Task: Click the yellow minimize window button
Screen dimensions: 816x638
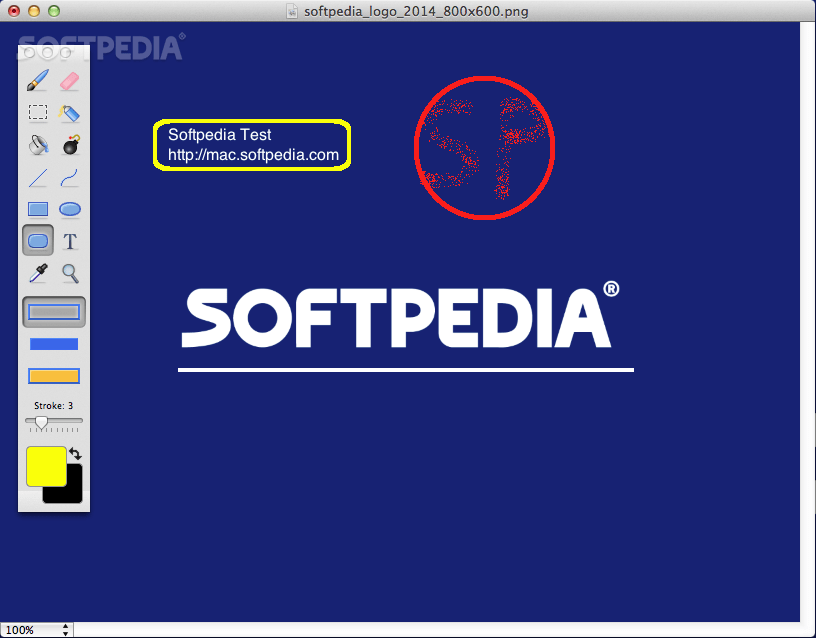Action: (34, 11)
